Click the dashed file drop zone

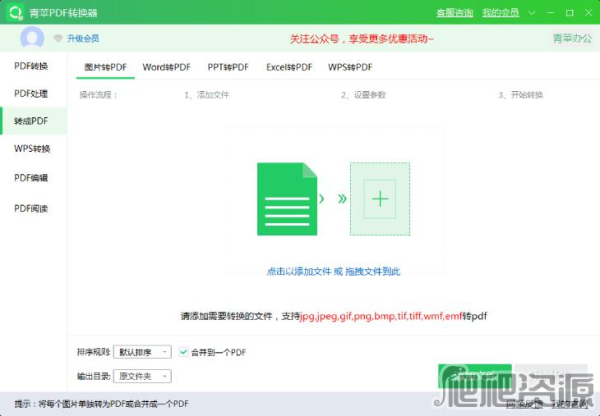(x=380, y=199)
